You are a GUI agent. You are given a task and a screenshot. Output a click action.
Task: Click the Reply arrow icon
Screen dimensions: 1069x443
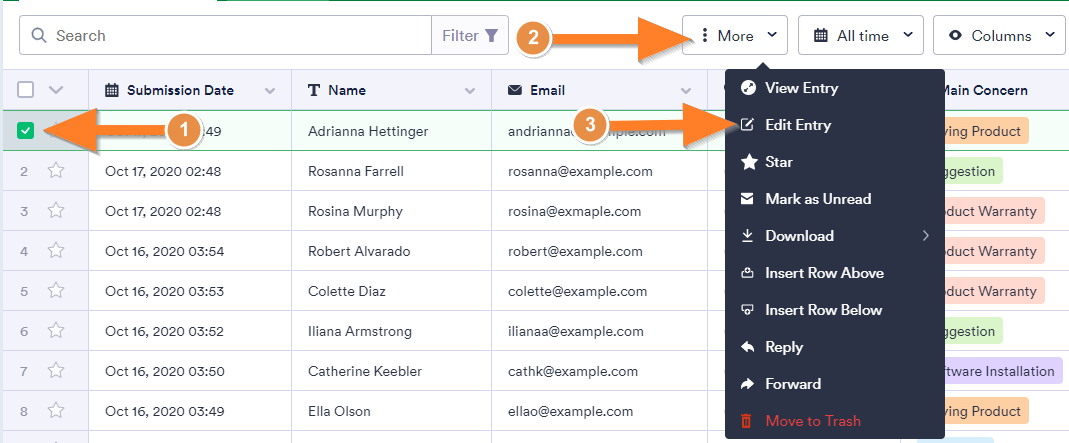tap(747, 347)
